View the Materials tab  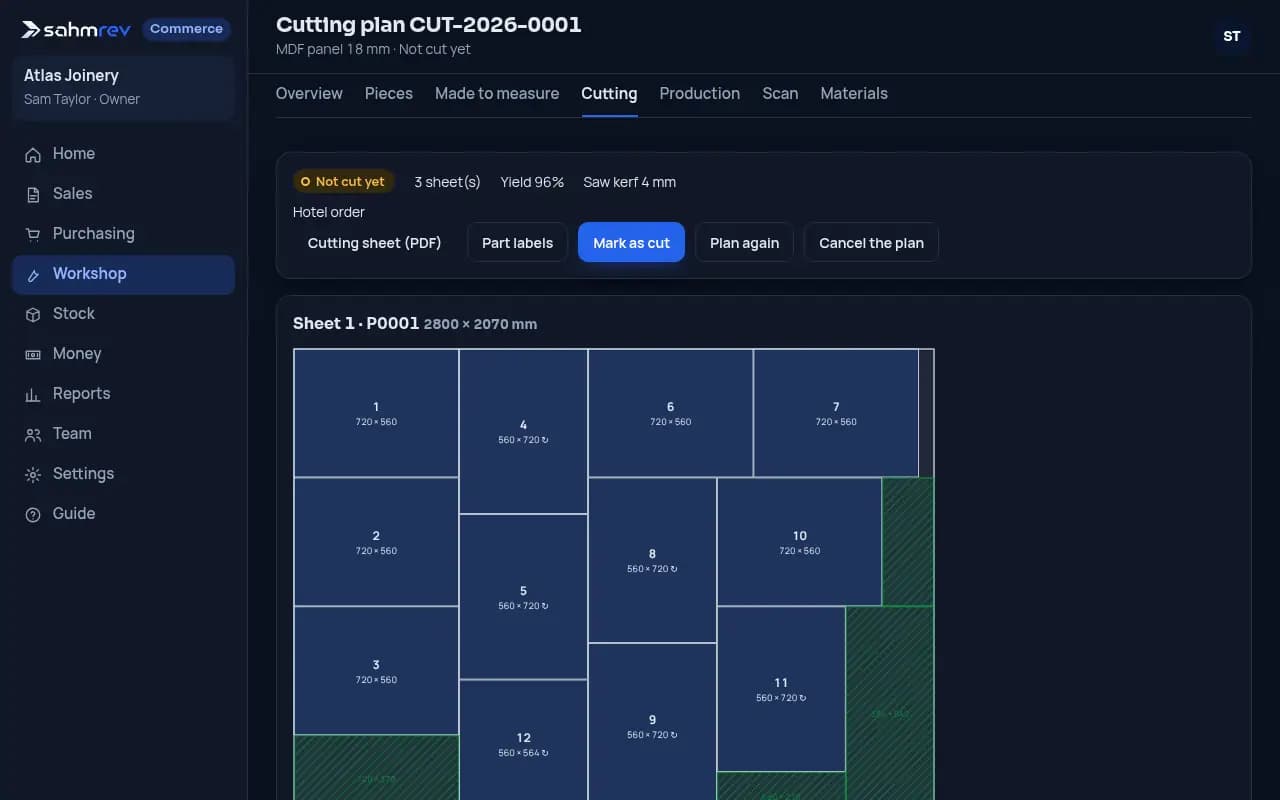coord(854,93)
